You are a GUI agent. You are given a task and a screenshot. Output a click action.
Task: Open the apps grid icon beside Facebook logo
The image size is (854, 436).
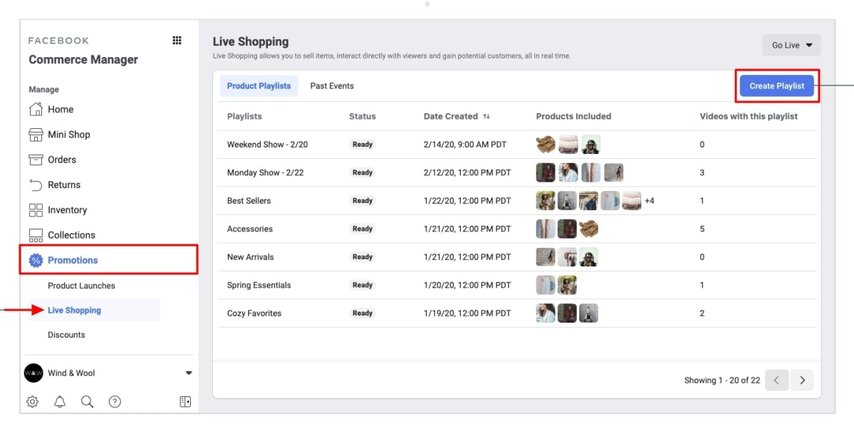177,41
